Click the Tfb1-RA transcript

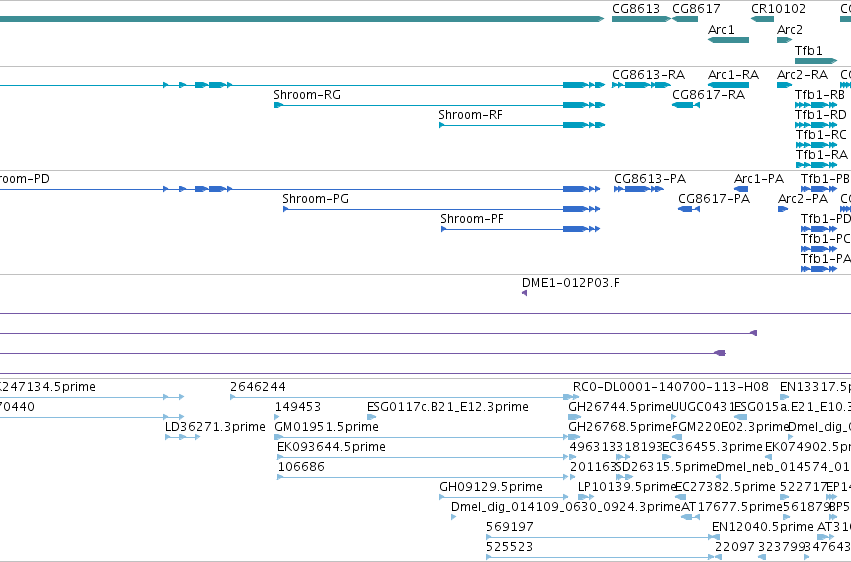816,165
